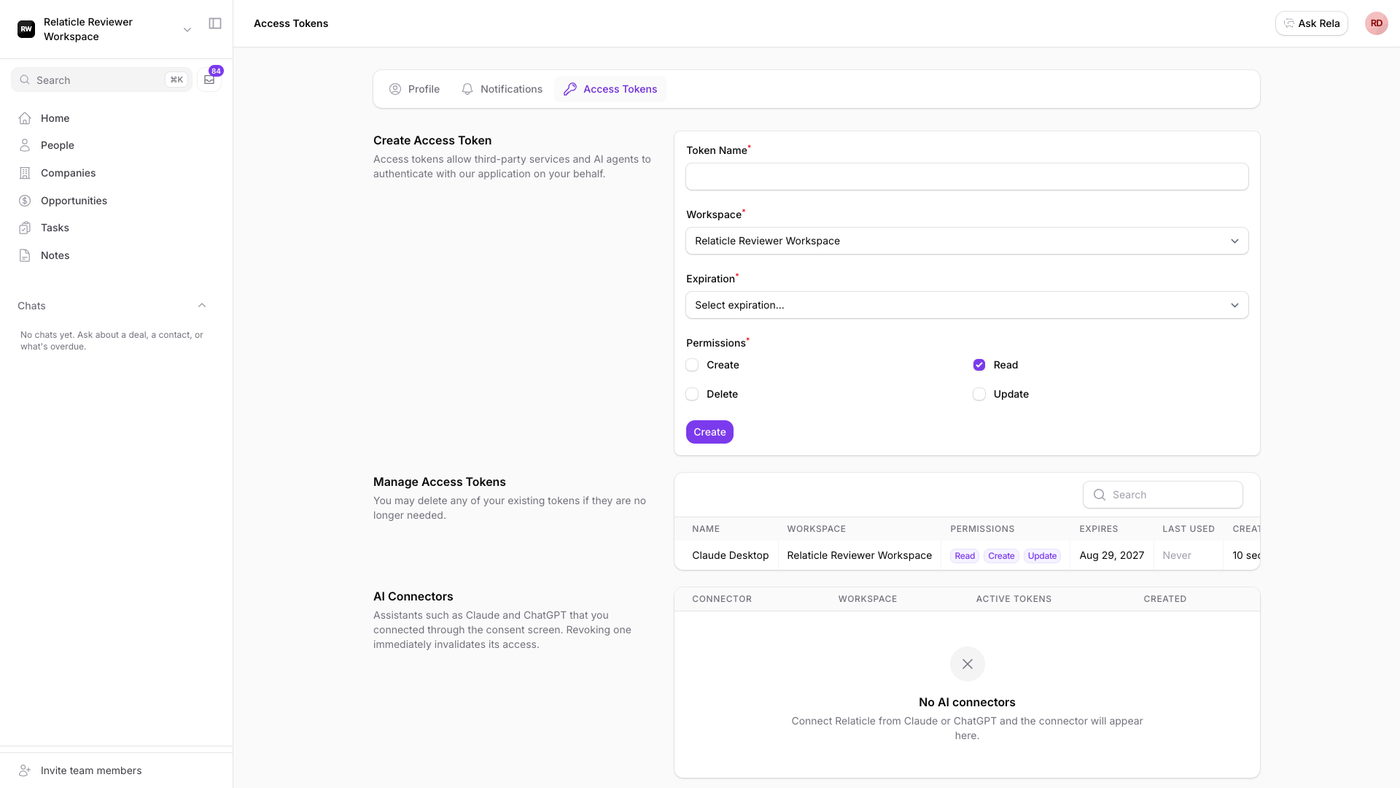Click the X icon above No AI connectors
1400x788 pixels.
(967, 664)
